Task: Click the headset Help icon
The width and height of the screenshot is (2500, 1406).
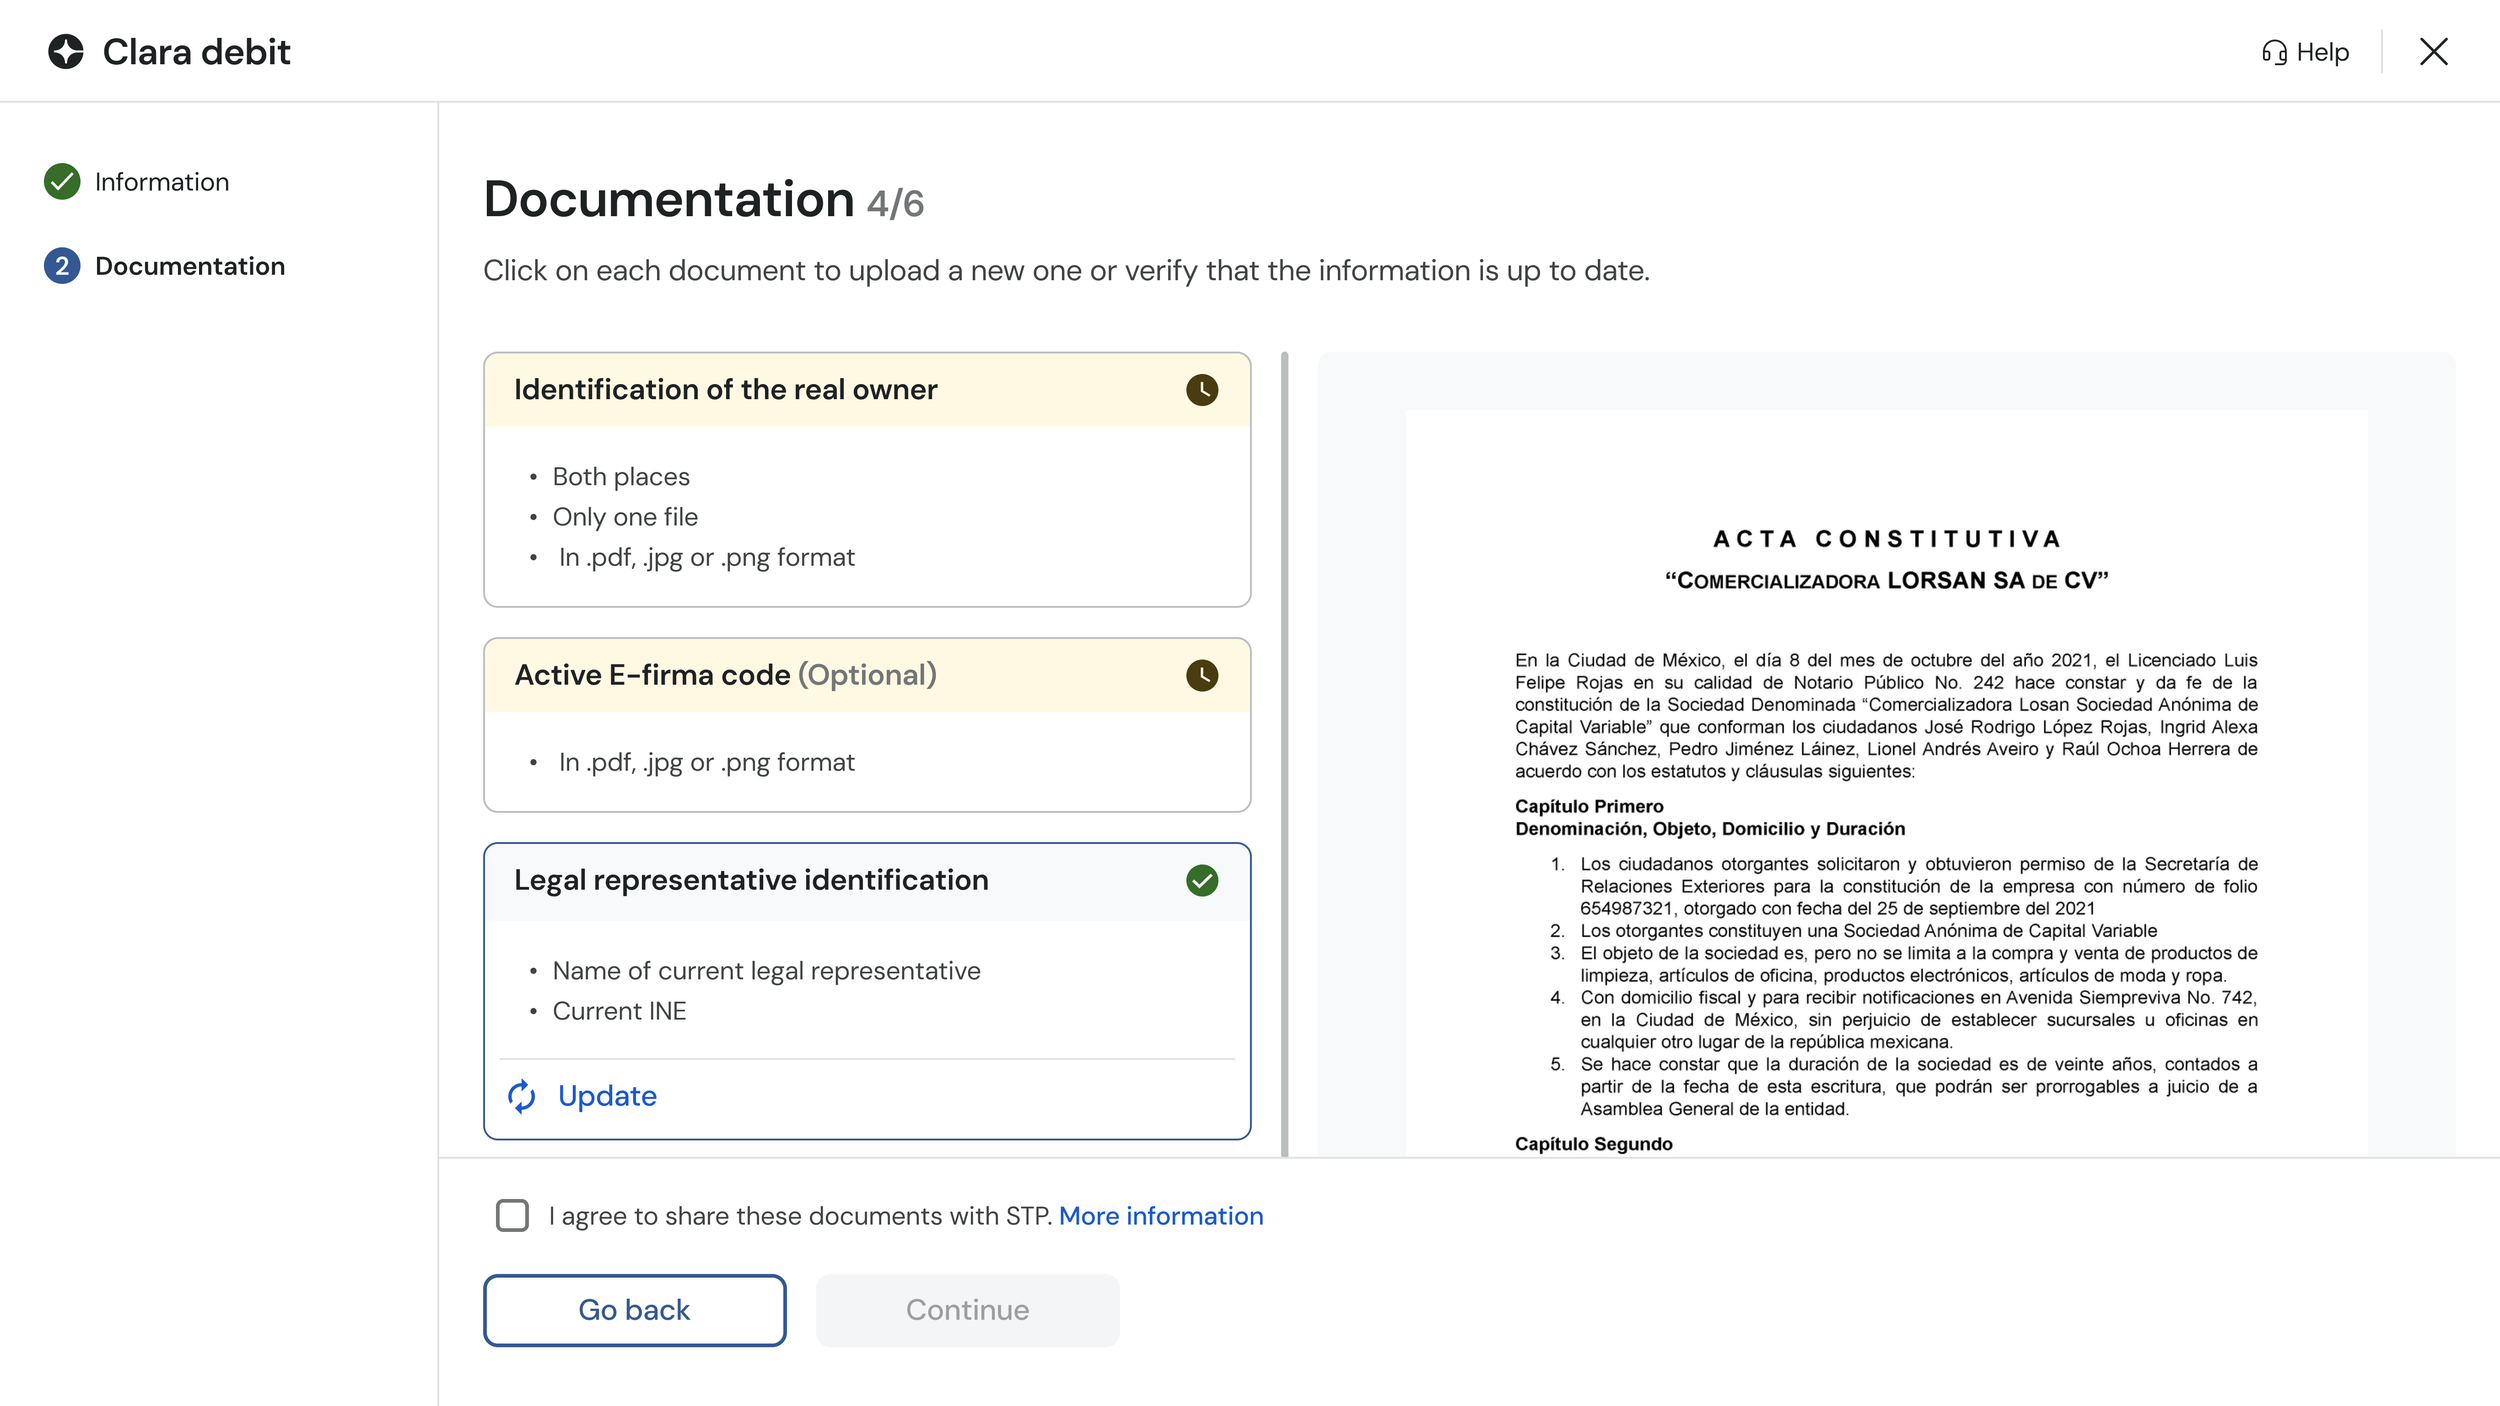Action: click(2273, 52)
